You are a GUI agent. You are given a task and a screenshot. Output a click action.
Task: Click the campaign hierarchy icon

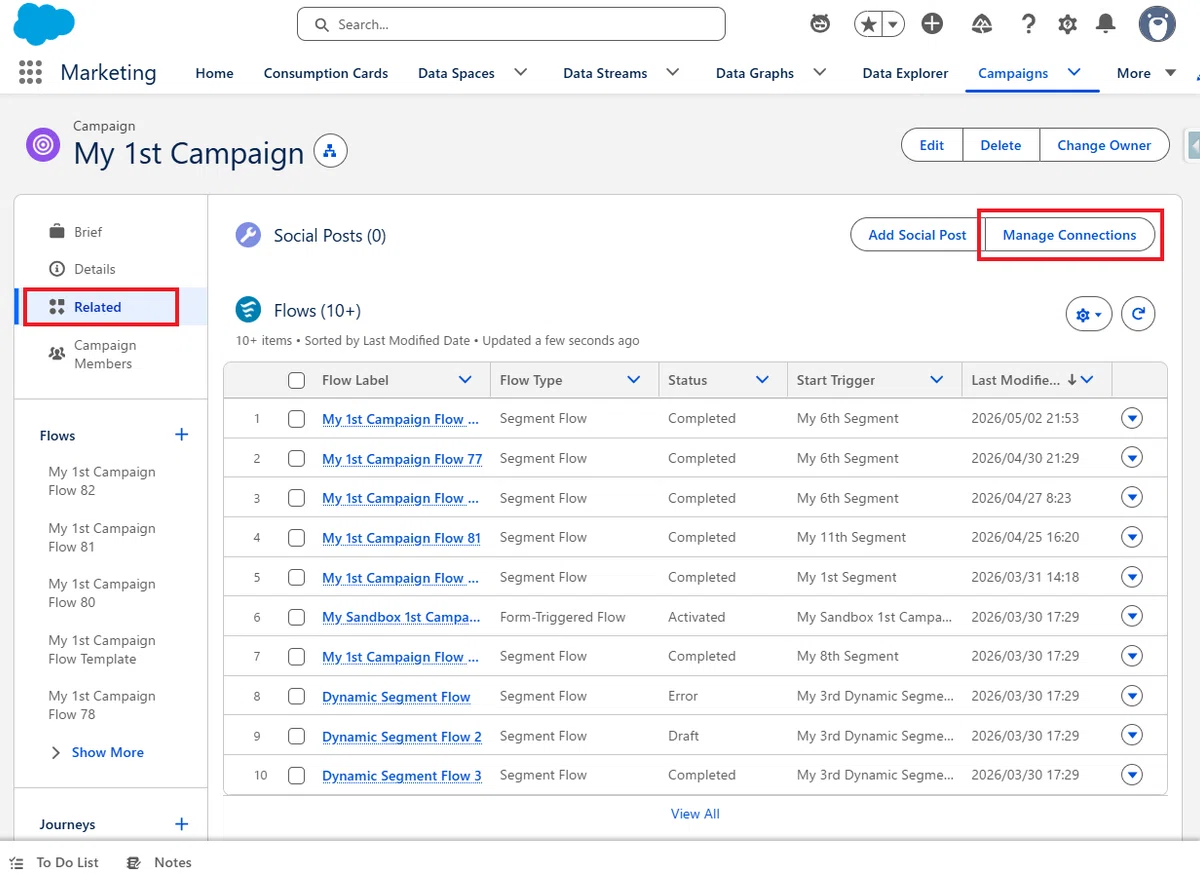(330, 152)
